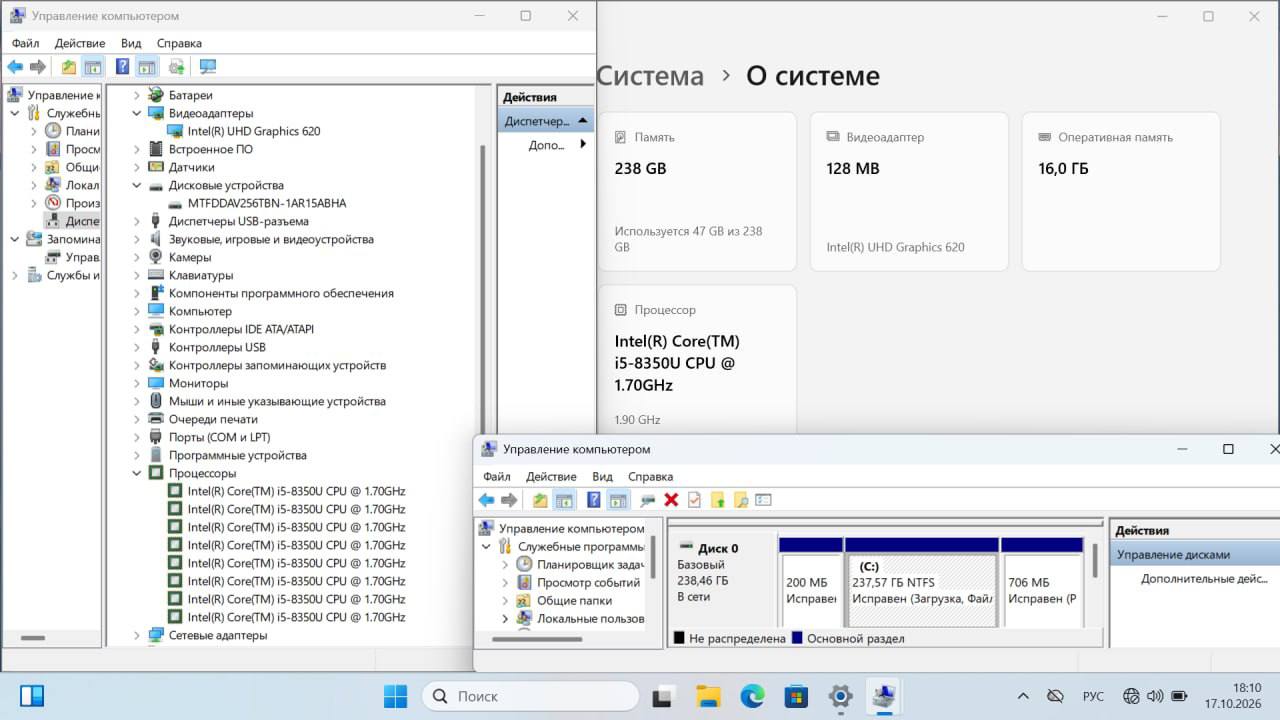This screenshot has width=1280, height=720.
Task: Open Microsoft Store from the taskbar
Action: pyautogui.click(x=796, y=696)
